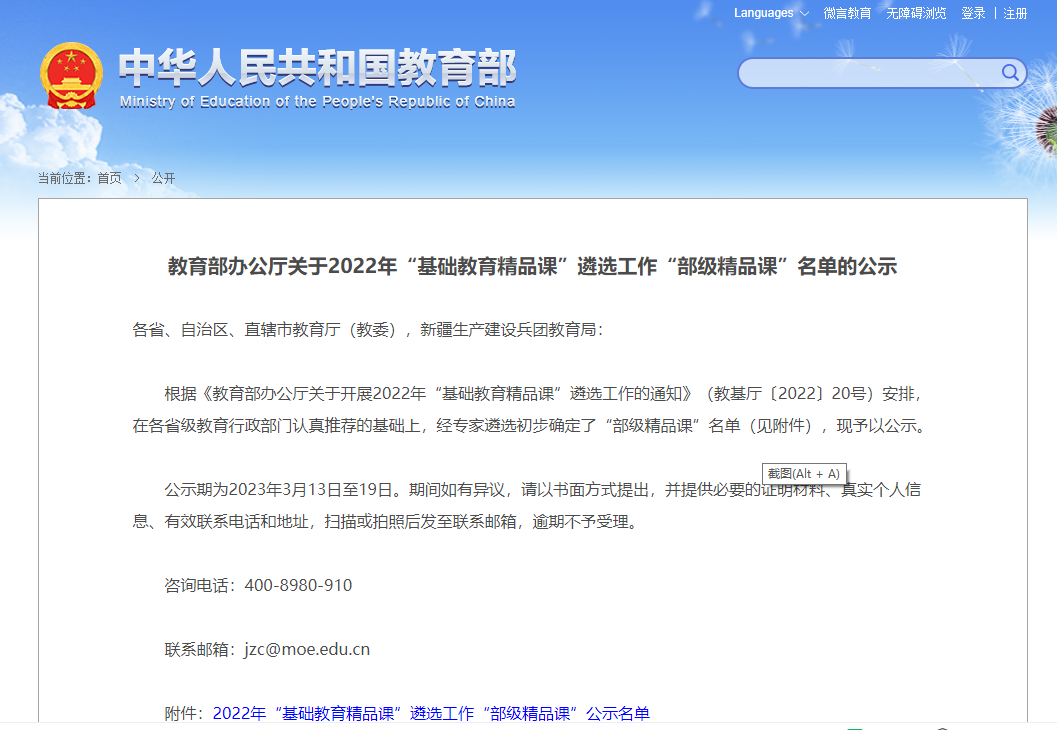Open the 微言教育 link
Image resolution: width=1057 pixels, height=730 pixels.
847,13
